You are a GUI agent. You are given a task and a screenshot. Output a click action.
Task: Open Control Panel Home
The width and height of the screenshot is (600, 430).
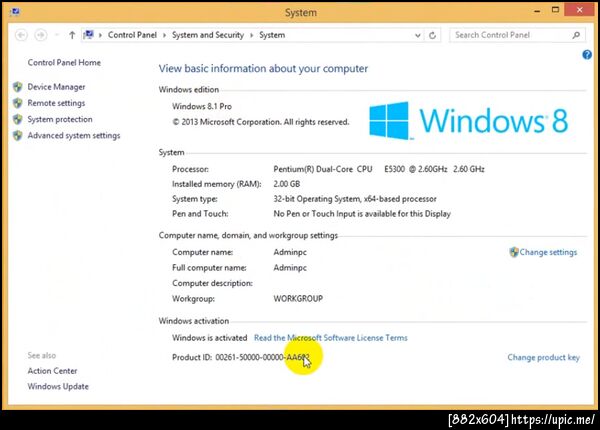point(64,63)
